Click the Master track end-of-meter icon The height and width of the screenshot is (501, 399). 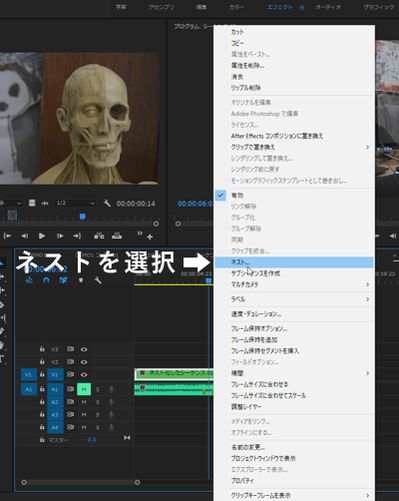tap(127, 438)
